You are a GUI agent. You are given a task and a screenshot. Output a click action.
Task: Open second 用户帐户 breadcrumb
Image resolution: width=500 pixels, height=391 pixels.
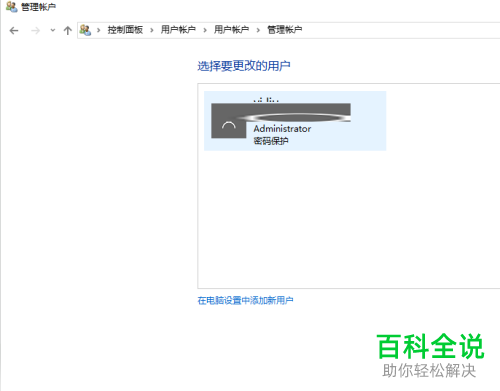click(231, 30)
